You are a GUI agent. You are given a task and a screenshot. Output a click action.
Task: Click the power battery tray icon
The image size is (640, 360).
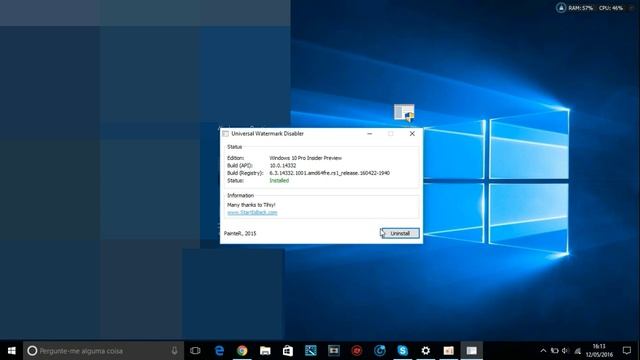click(x=554, y=351)
